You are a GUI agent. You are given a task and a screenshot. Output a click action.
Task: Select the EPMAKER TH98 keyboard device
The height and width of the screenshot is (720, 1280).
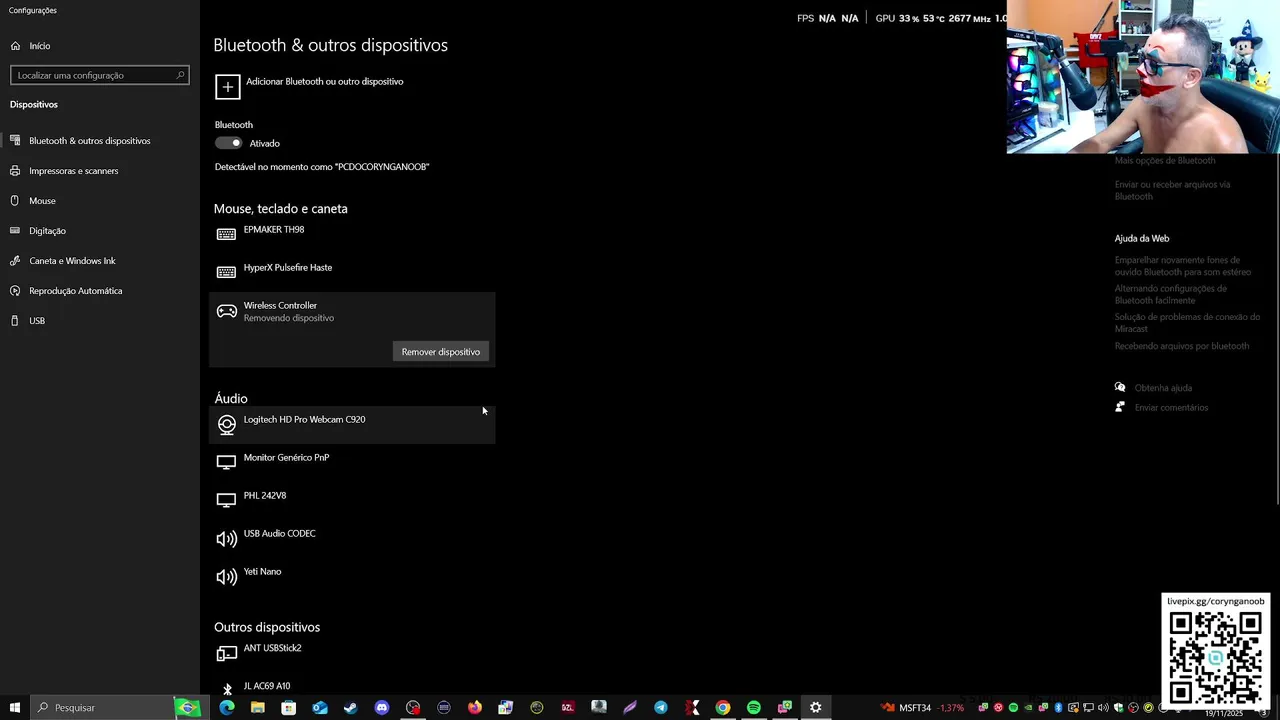[352, 235]
